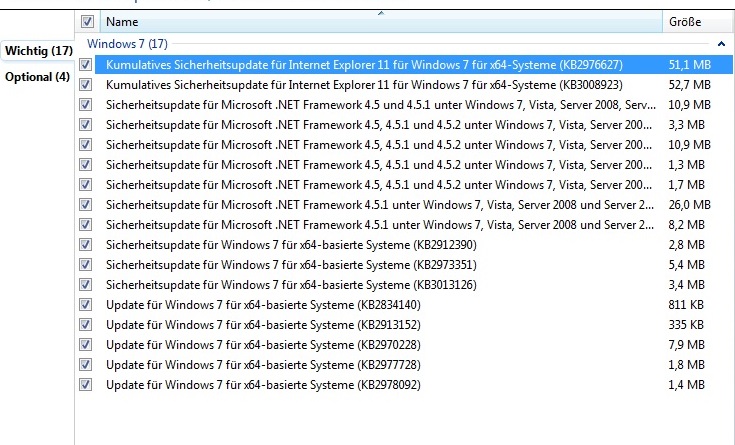The width and height of the screenshot is (735, 445).
Task: Uncheck the checkbox for Sicherheitsupdate KB3013126
Action: [x=85, y=285]
